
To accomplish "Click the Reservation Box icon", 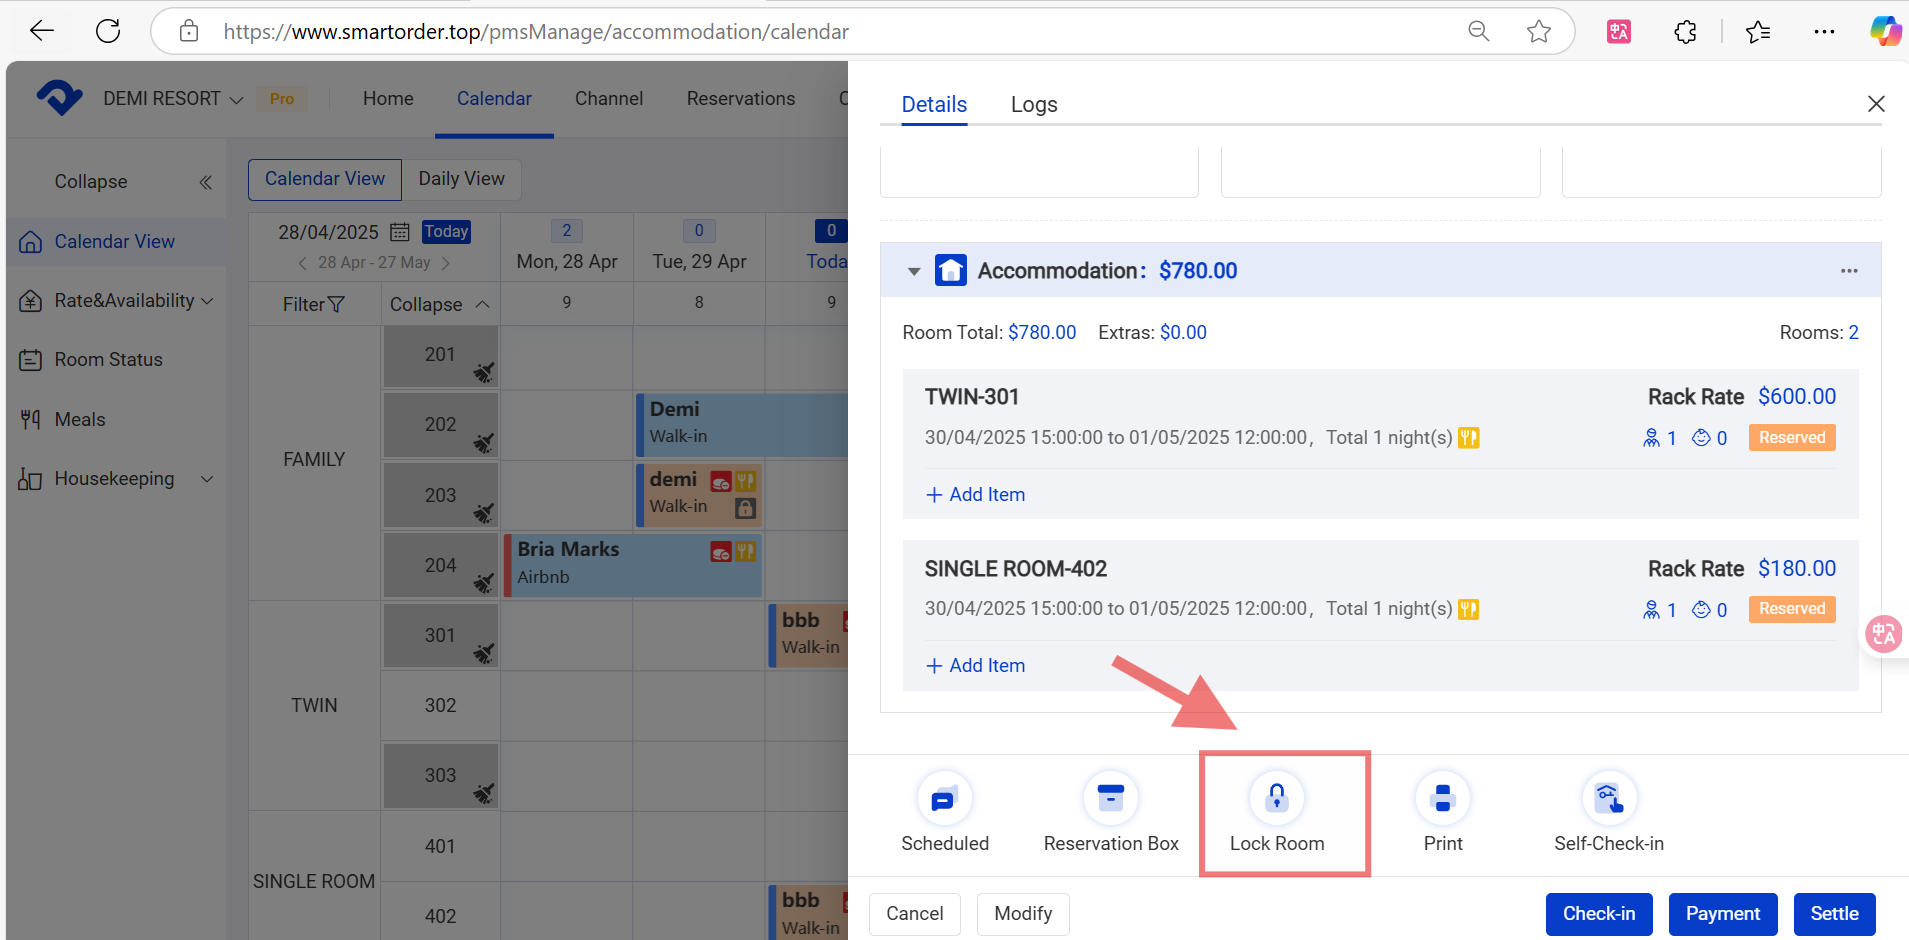I will [1110, 798].
